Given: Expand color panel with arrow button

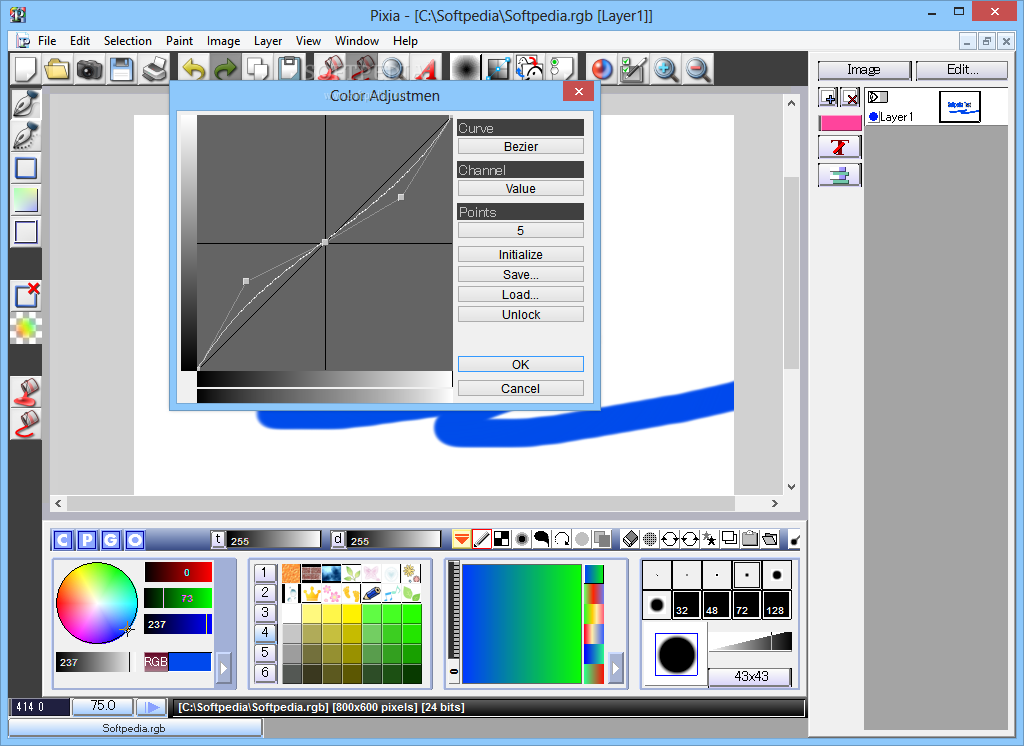Looking at the screenshot, I should coord(224,668).
